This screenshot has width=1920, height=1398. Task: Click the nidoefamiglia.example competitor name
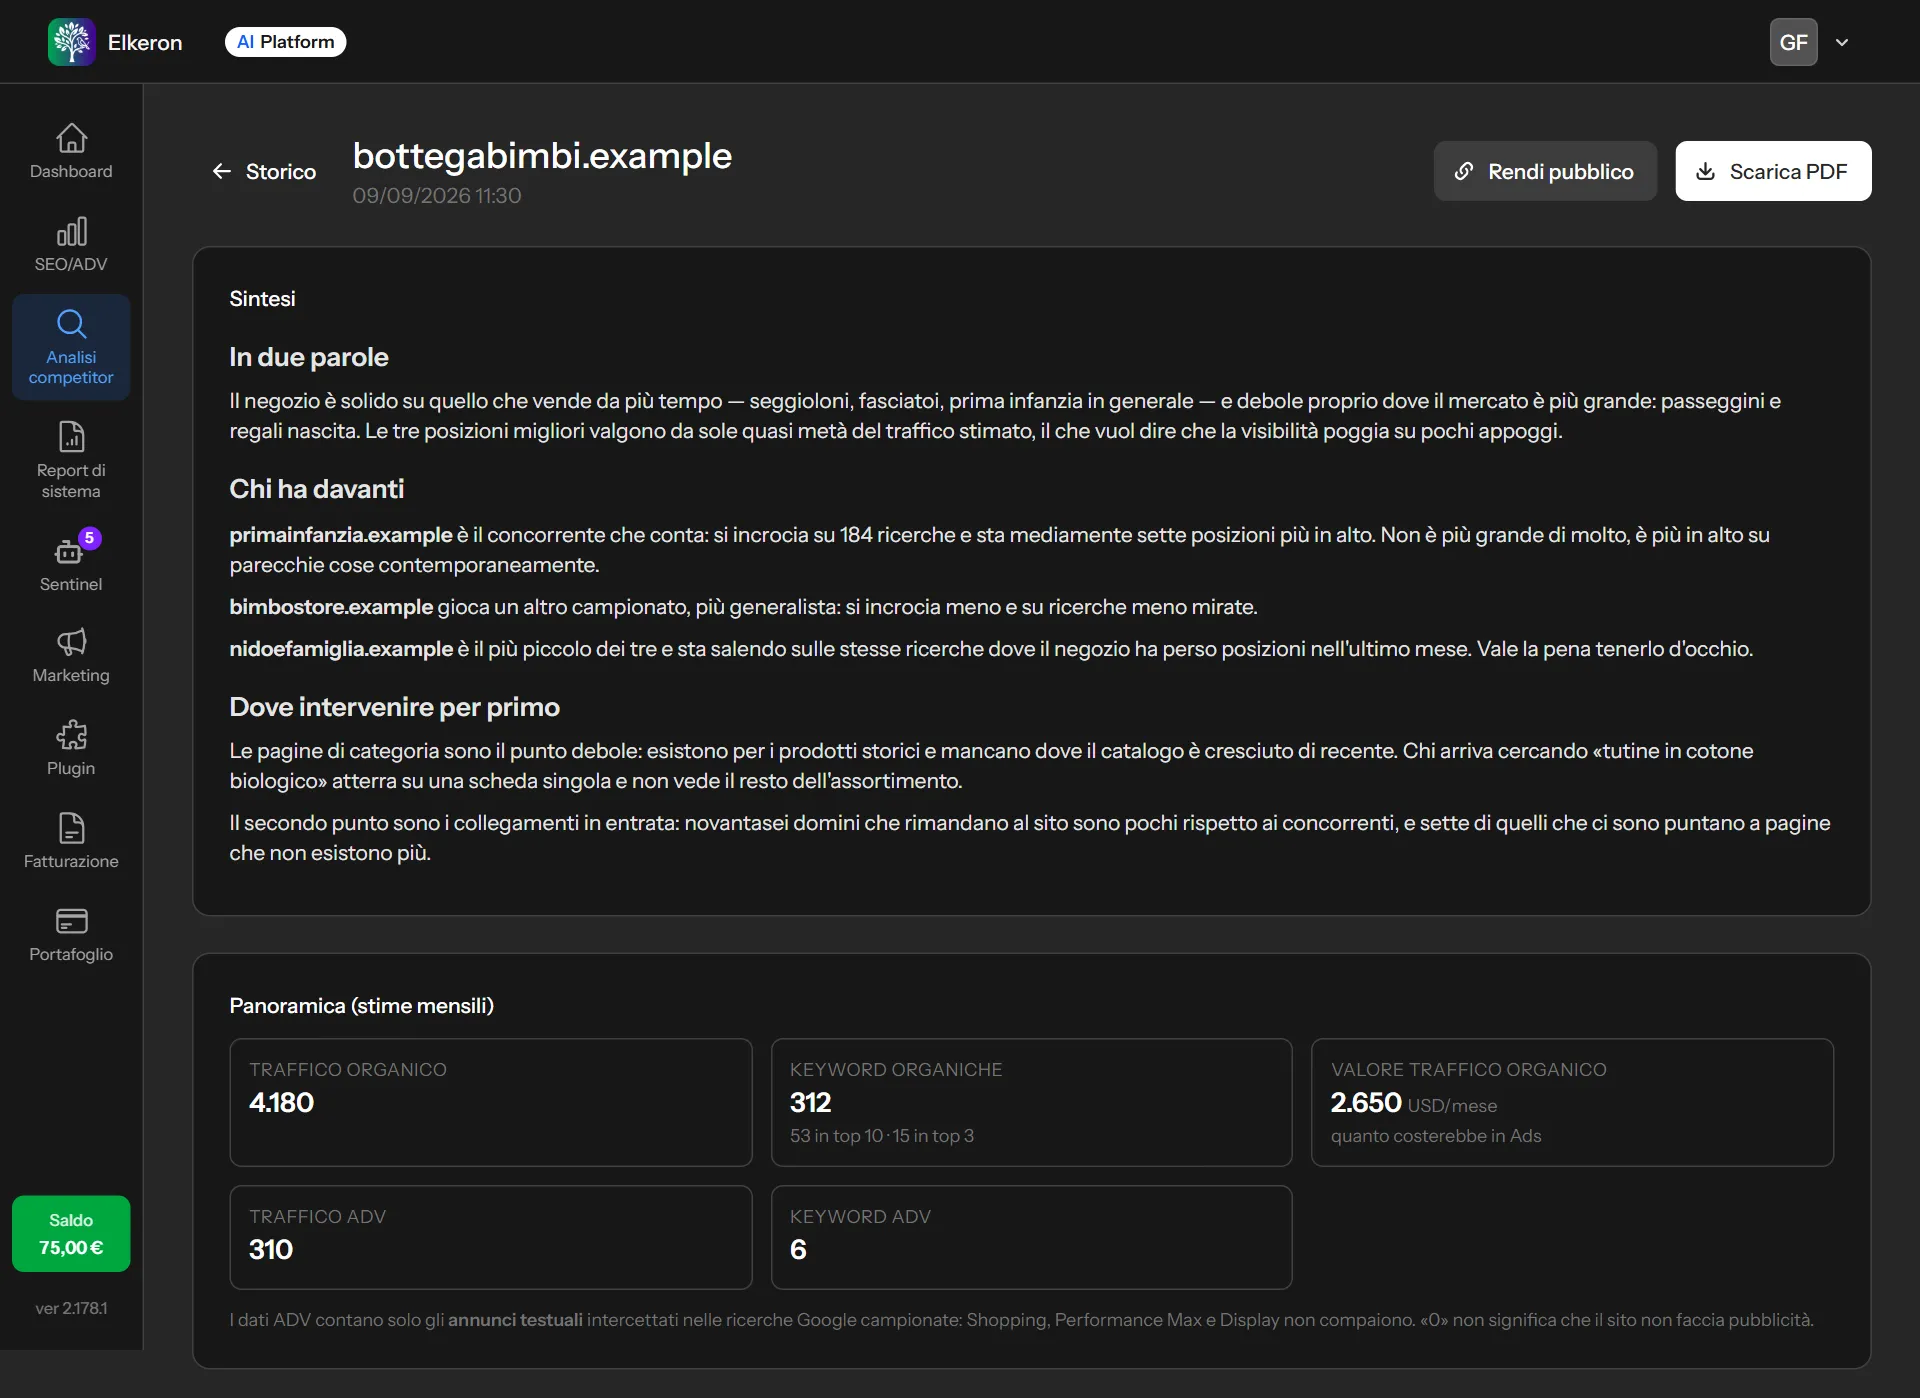point(341,649)
